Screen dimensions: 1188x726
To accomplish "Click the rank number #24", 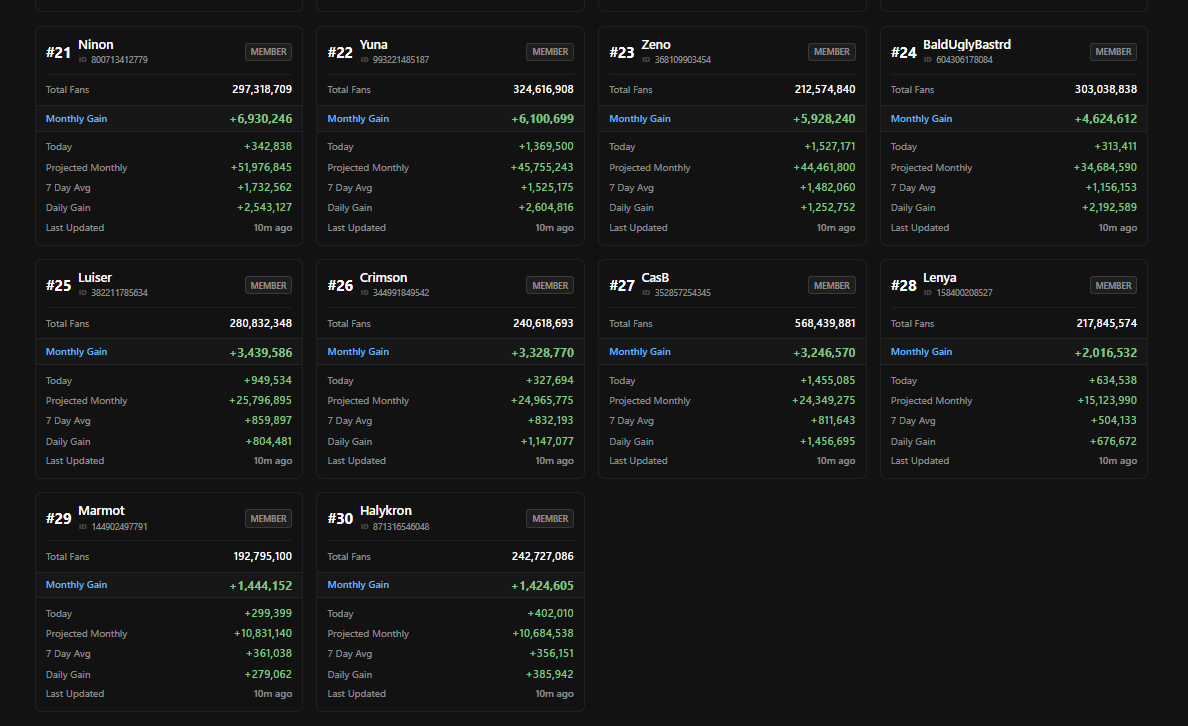I will click(904, 52).
